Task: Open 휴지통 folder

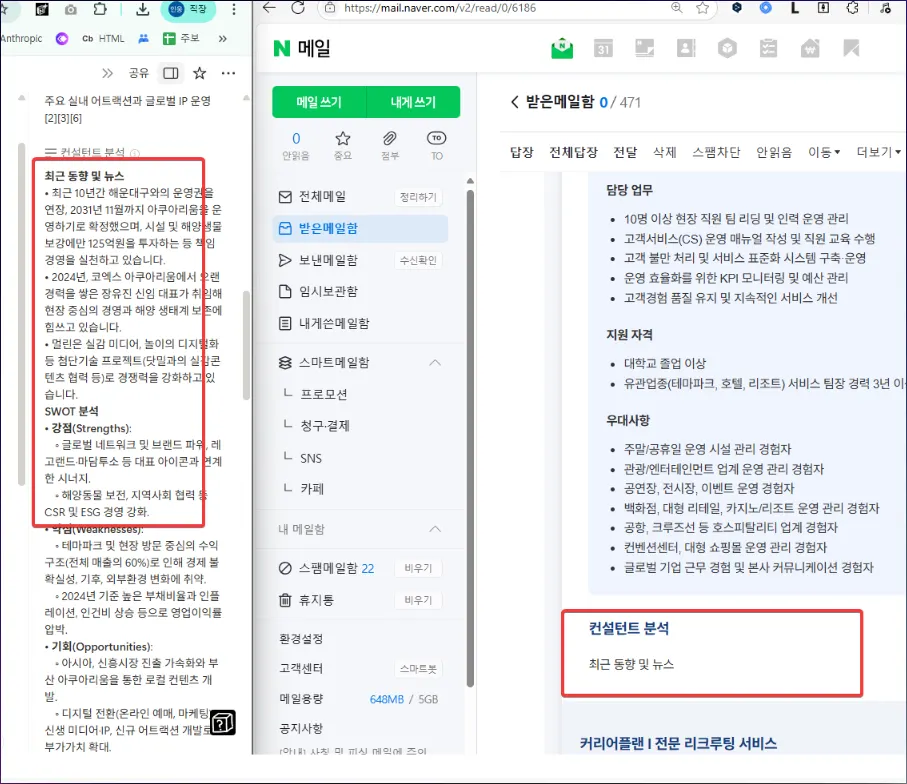Action: coord(316,600)
